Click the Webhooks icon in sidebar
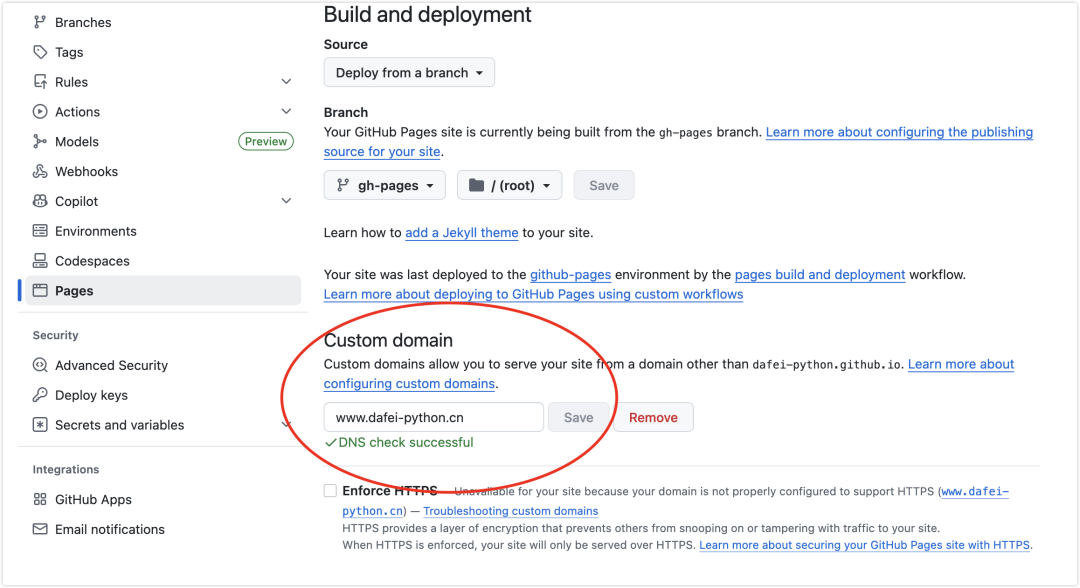 [x=40, y=171]
